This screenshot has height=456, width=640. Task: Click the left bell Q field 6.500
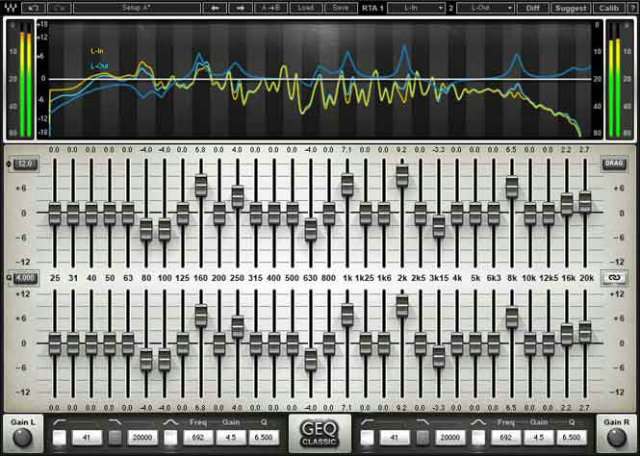(264, 438)
